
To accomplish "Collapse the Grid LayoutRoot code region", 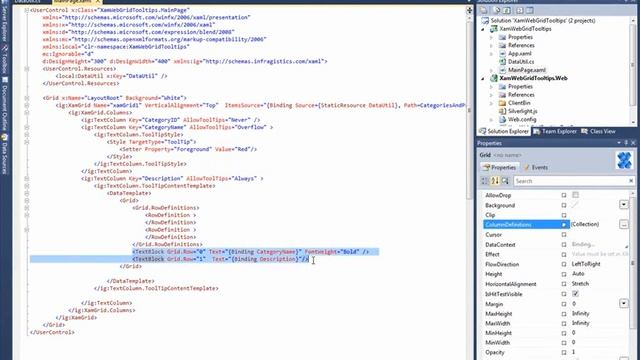I will 27,98.
